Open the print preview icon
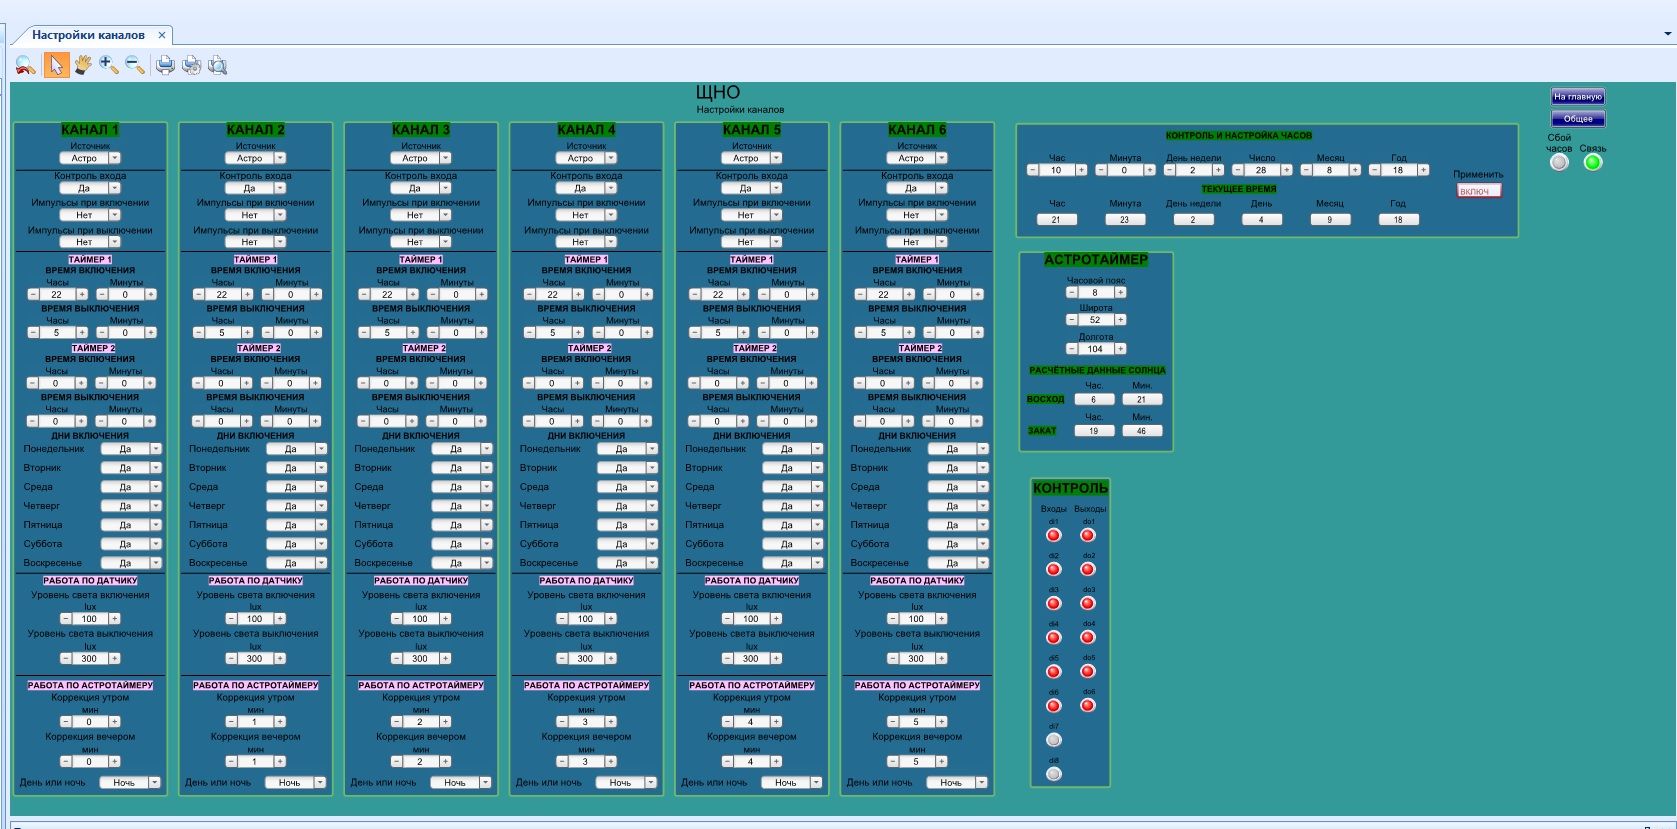Viewport: 1677px width, 829px height. [x=217, y=66]
